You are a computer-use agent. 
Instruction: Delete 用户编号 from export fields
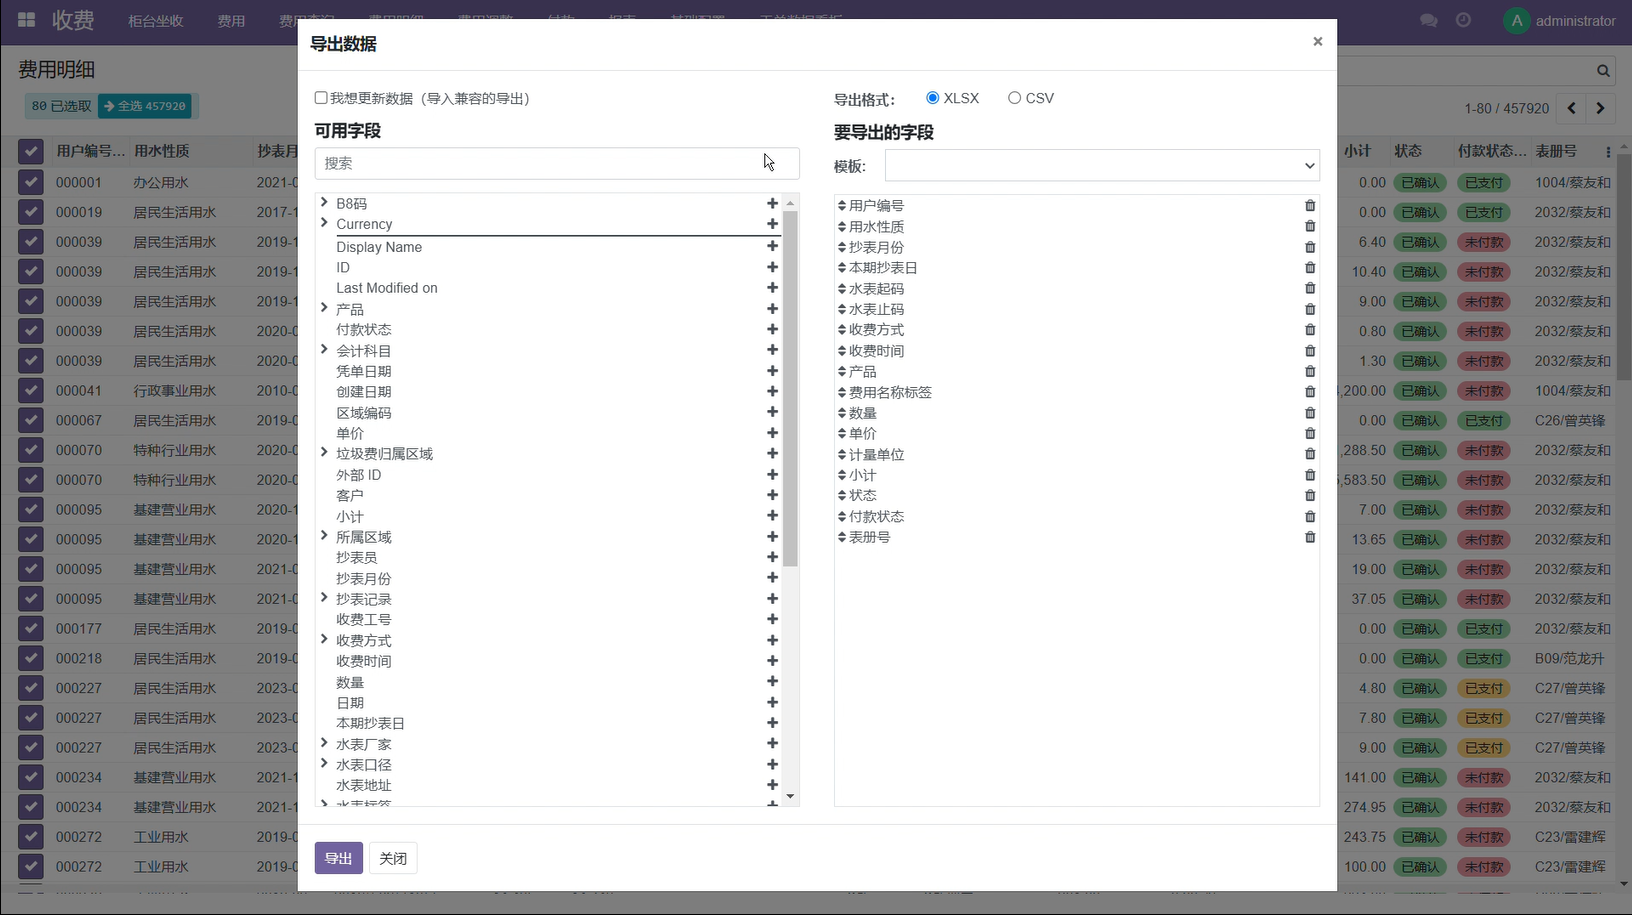coord(1310,205)
